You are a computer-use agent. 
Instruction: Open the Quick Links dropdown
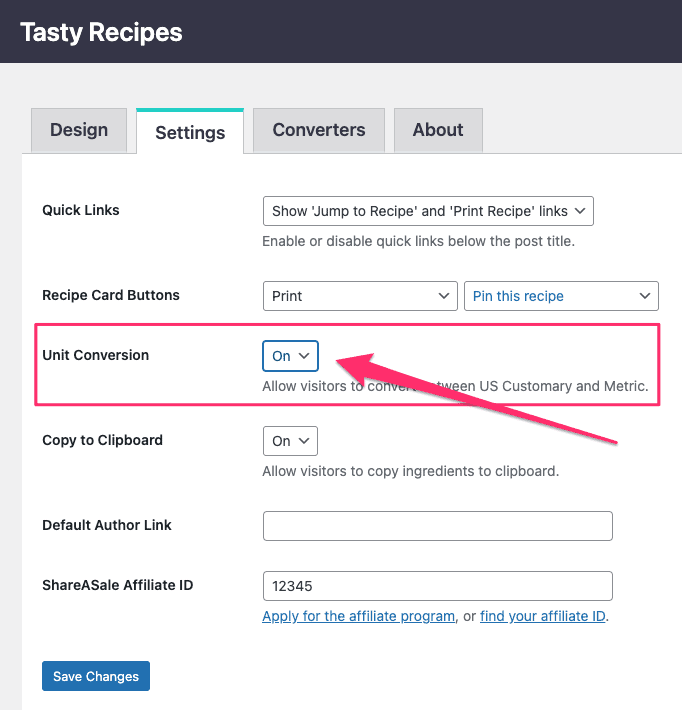(x=428, y=211)
